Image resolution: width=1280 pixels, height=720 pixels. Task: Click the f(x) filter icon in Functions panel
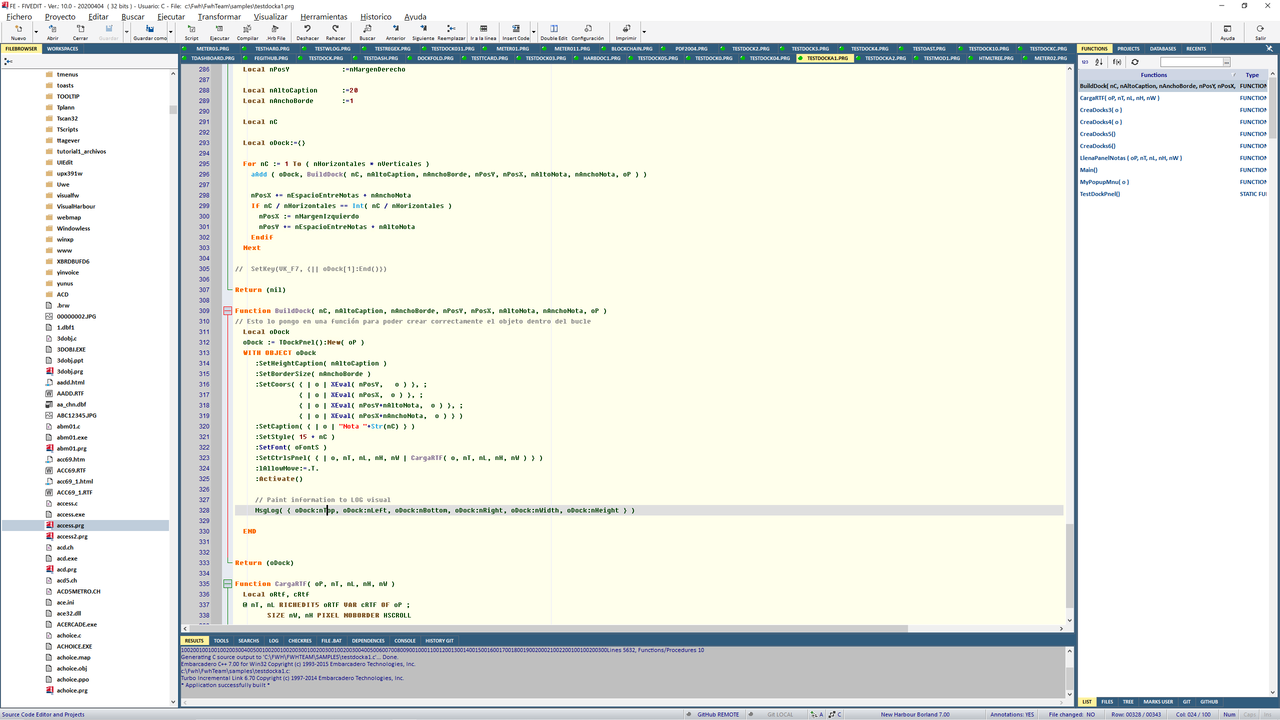tap(1117, 62)
